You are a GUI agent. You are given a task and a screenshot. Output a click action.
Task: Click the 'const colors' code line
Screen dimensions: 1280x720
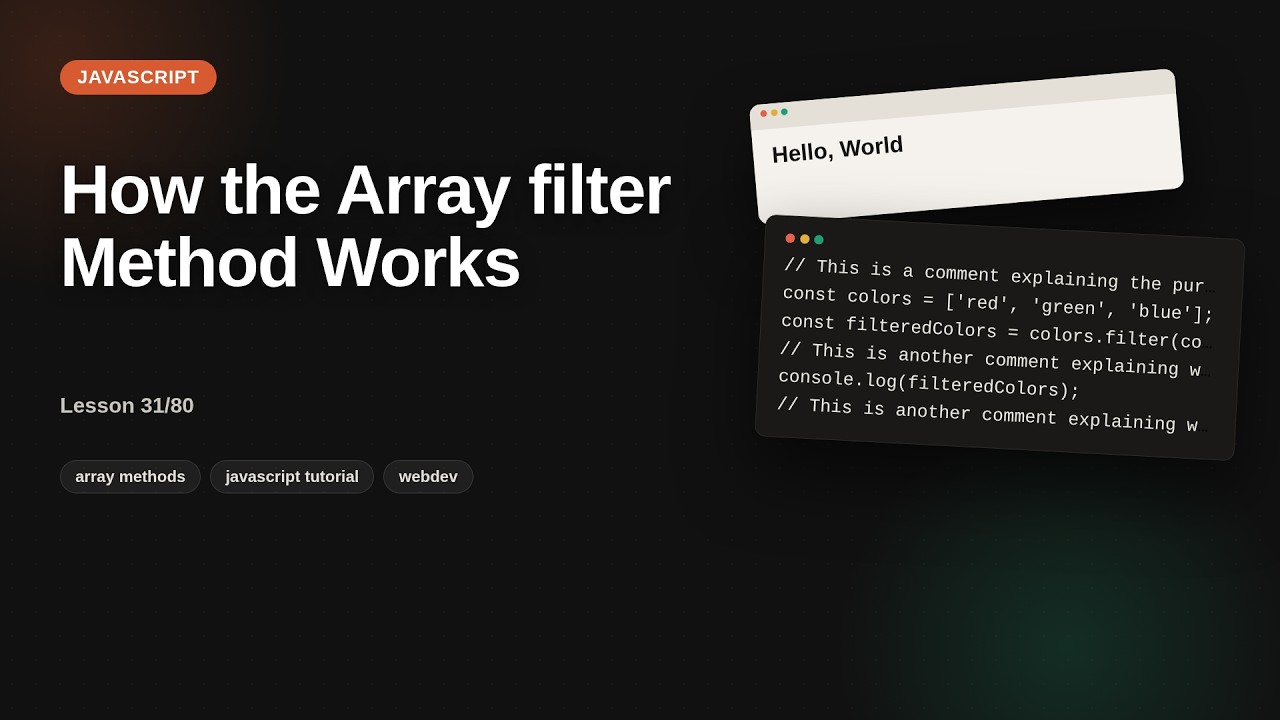point(997,305)
